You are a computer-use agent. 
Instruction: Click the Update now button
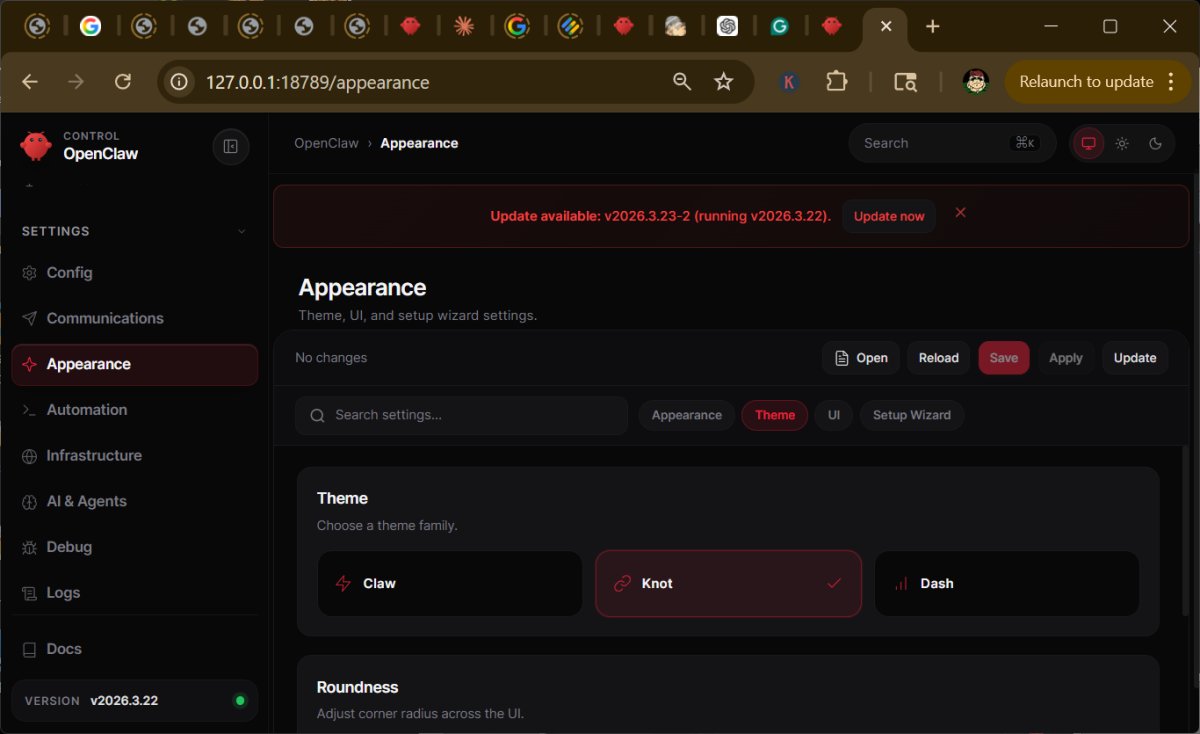[x=889, y=216]
